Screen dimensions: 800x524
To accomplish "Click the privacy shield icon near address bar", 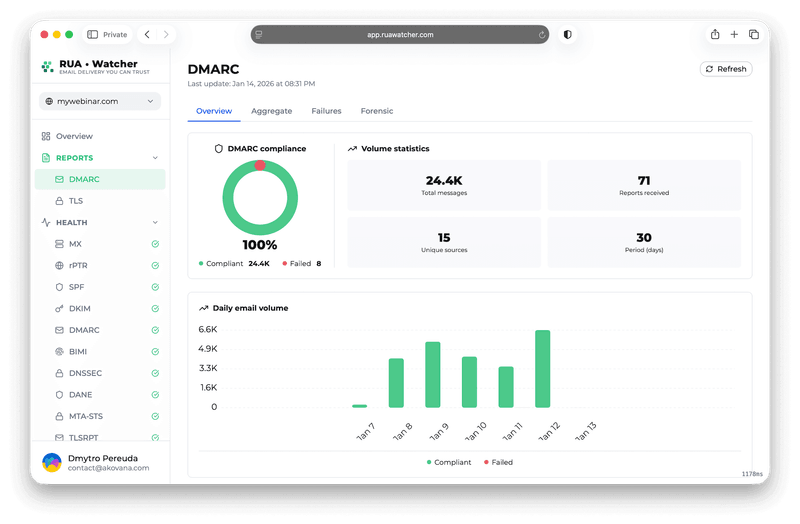I will pos(568,34).
